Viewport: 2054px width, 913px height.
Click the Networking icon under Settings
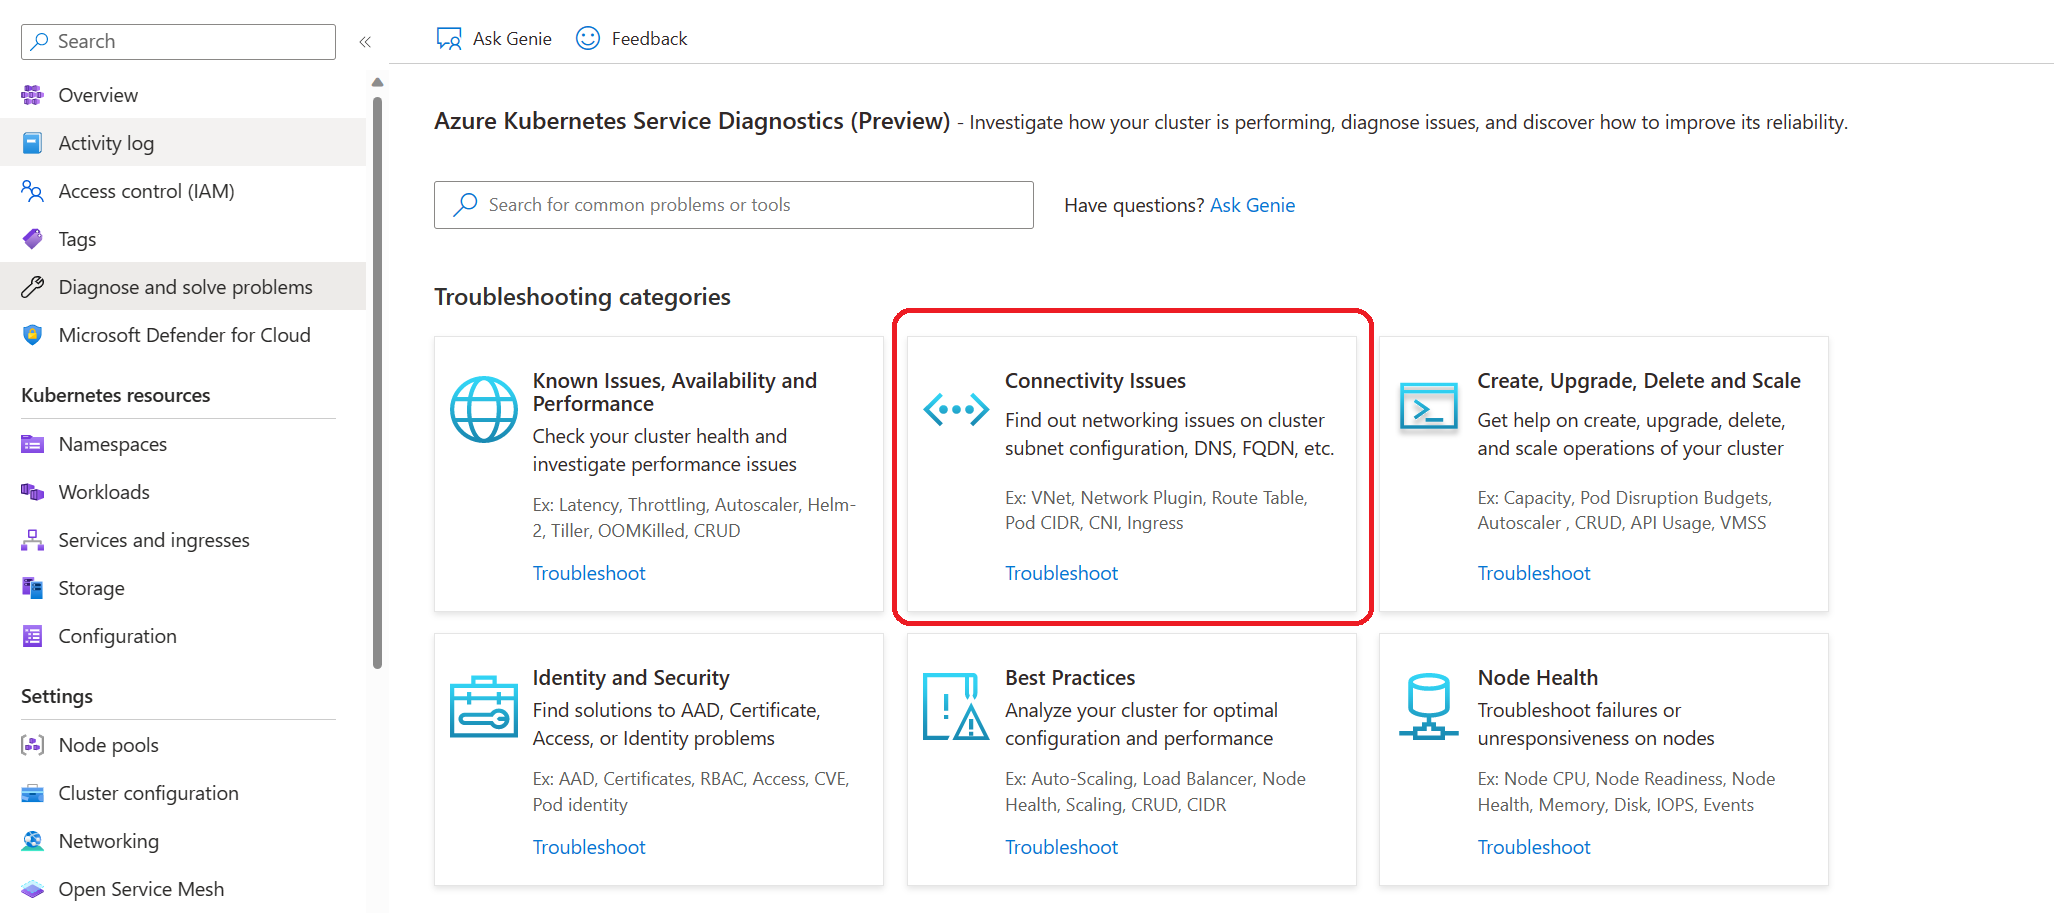[32, 840]
